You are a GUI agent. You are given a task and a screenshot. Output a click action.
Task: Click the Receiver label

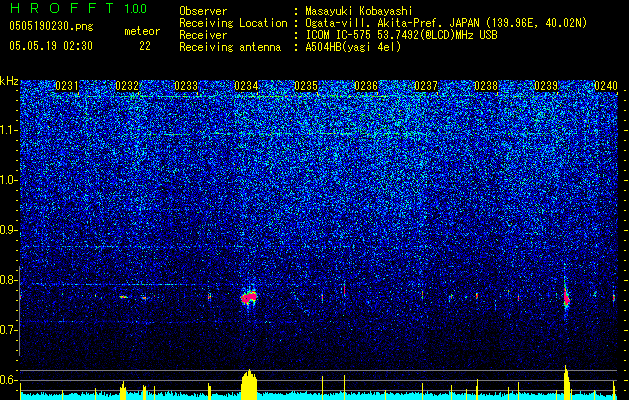click(203, 35)
